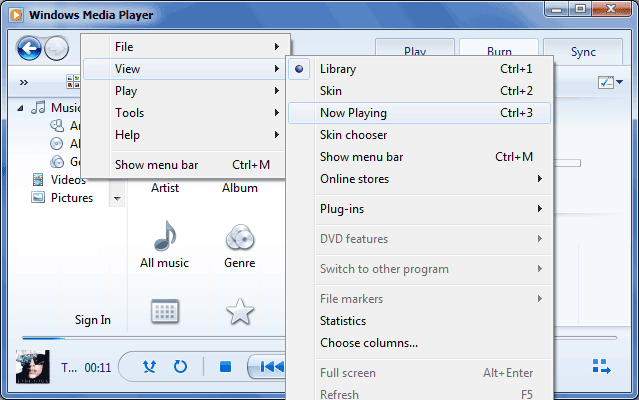Choose Skin chooser in the submenu
639x400 pixels.
[419, 135]
